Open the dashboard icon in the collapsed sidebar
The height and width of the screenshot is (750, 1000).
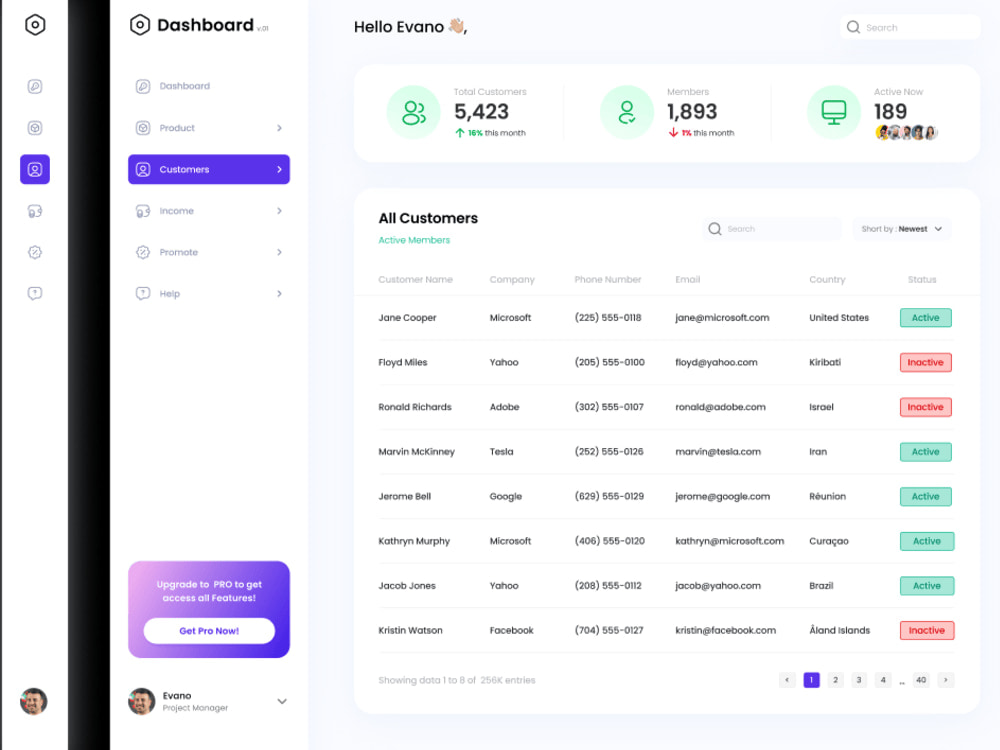coord(35,86)
